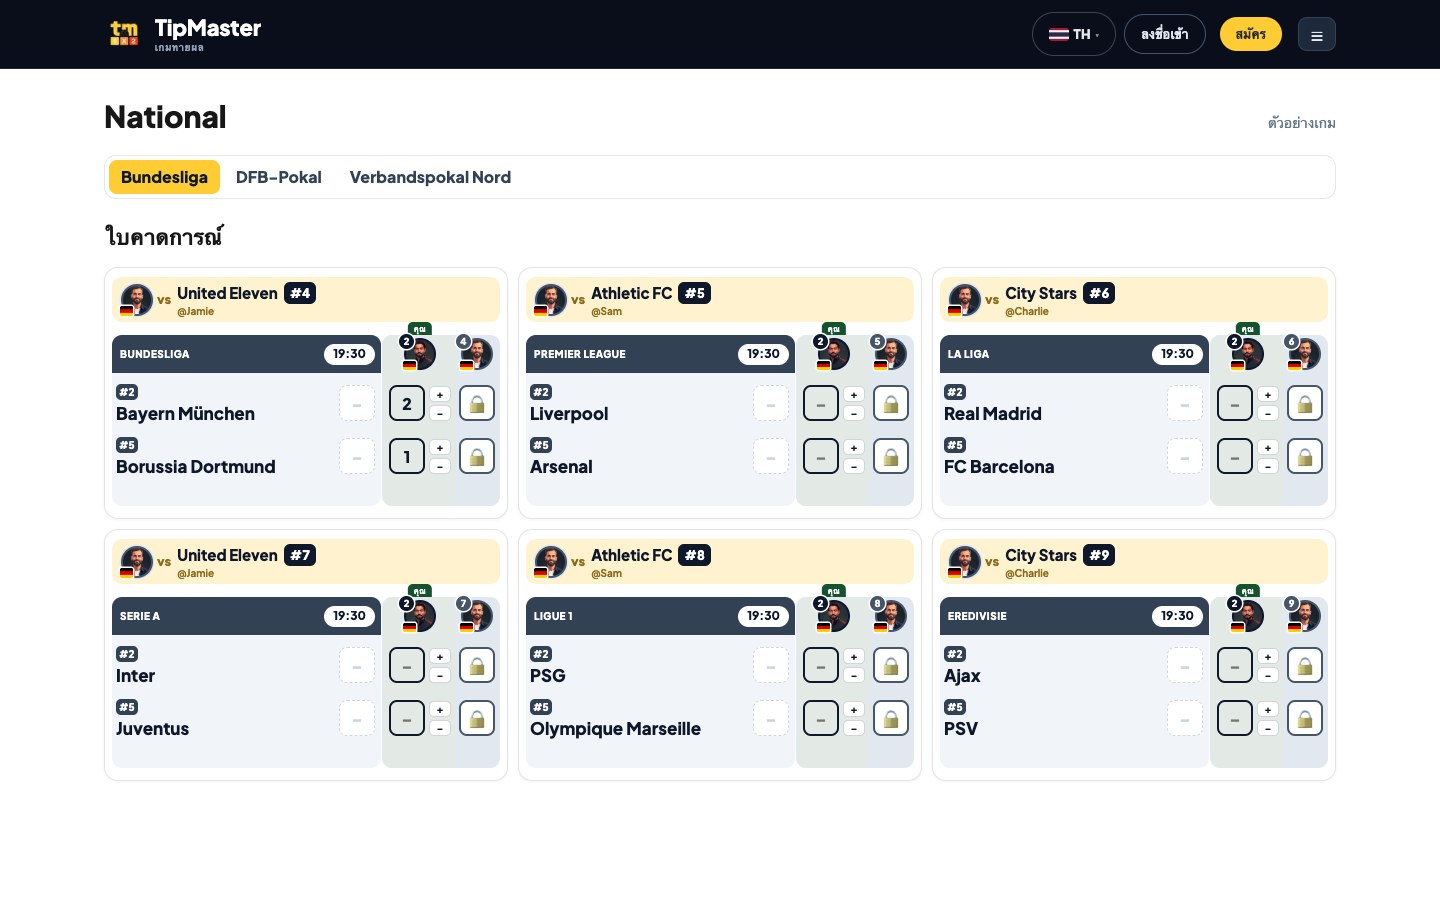Click lock icon for Olympique Marseille
The image size is (1440, 900).
(x=891, y=719)
